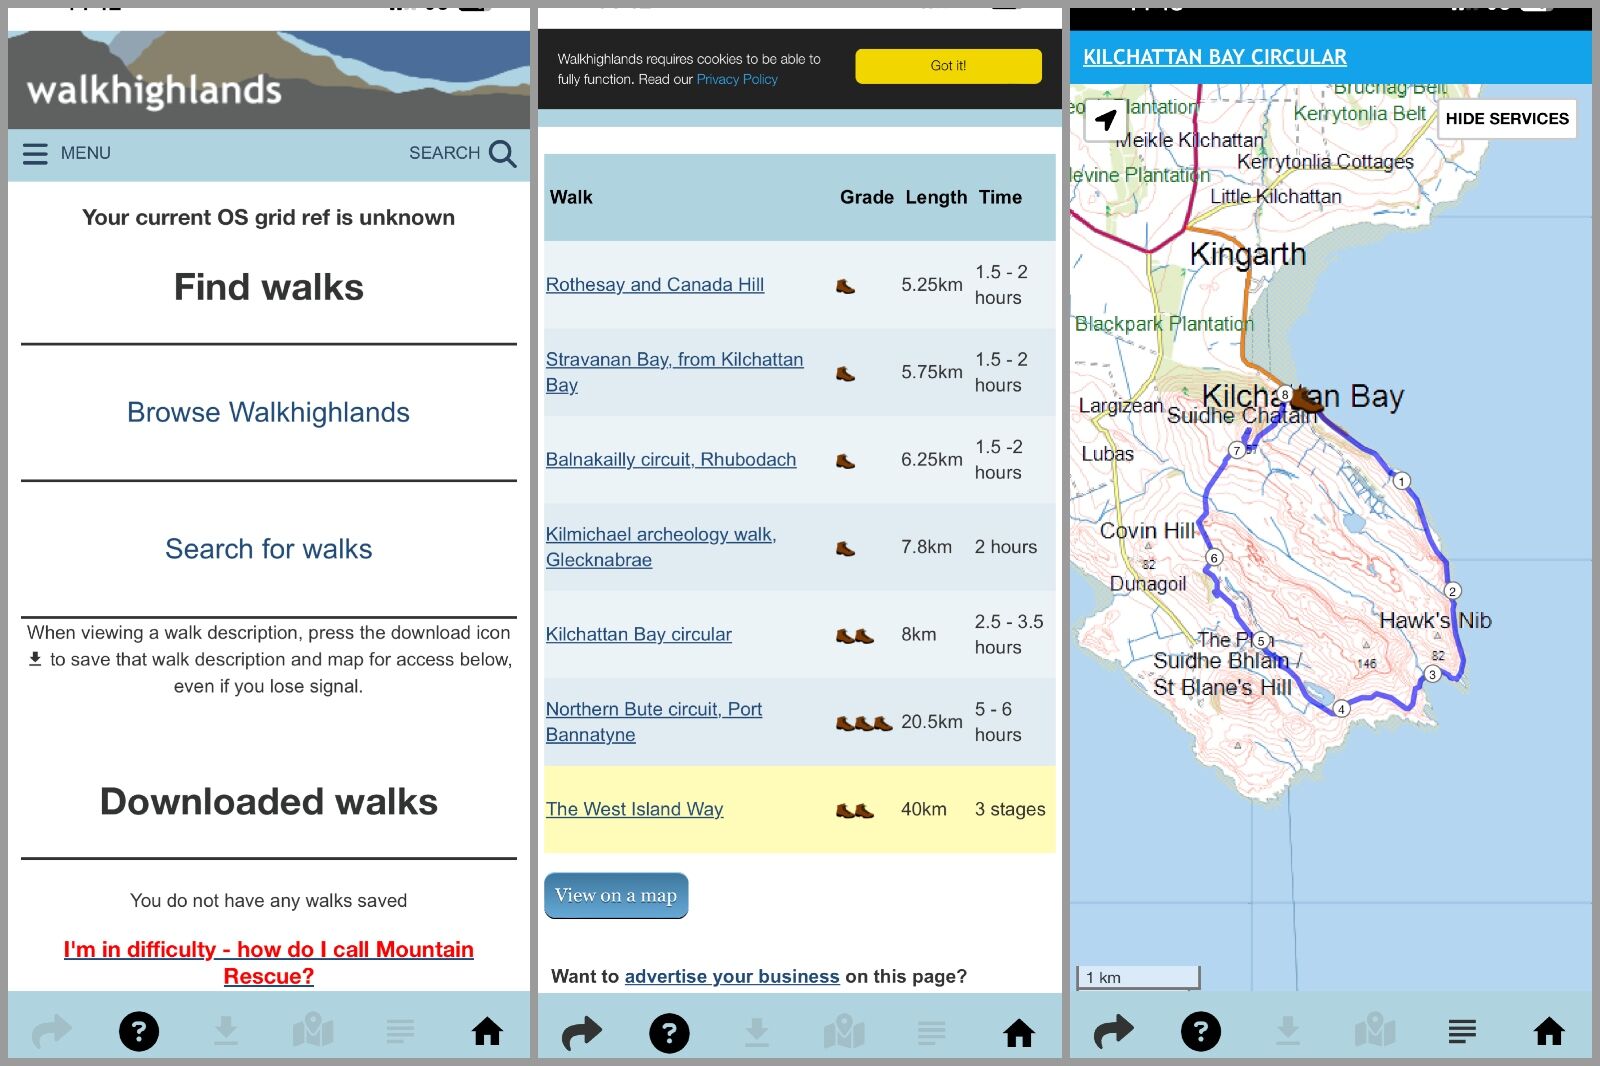Open the Privacy Policy link
1600x1066 pixels.
[x=737, y=79]
